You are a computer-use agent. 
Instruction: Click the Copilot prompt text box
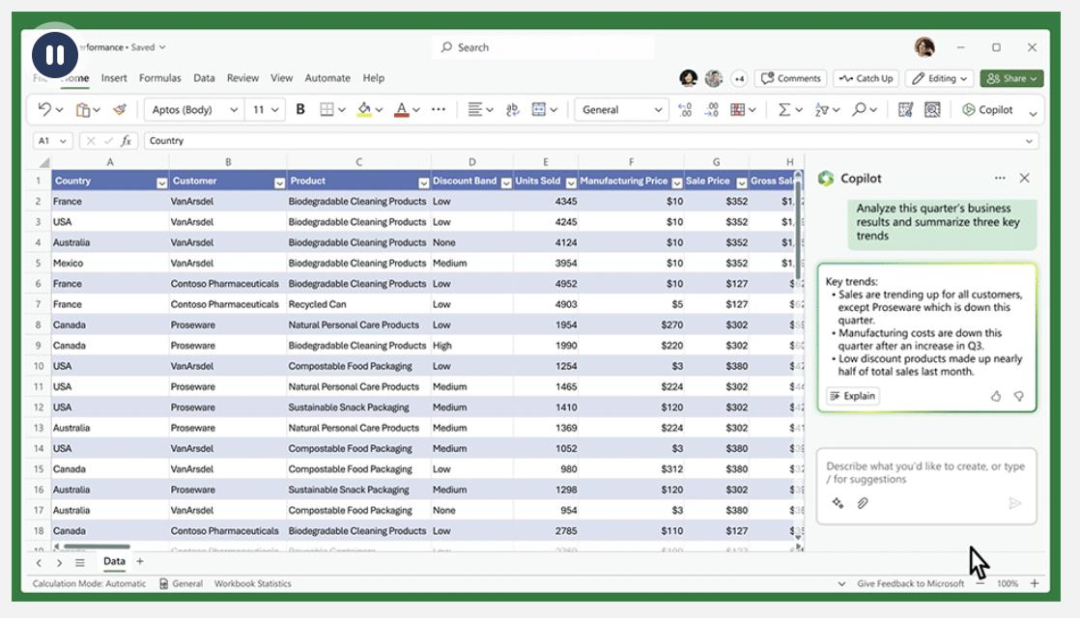tap(925, 473)
